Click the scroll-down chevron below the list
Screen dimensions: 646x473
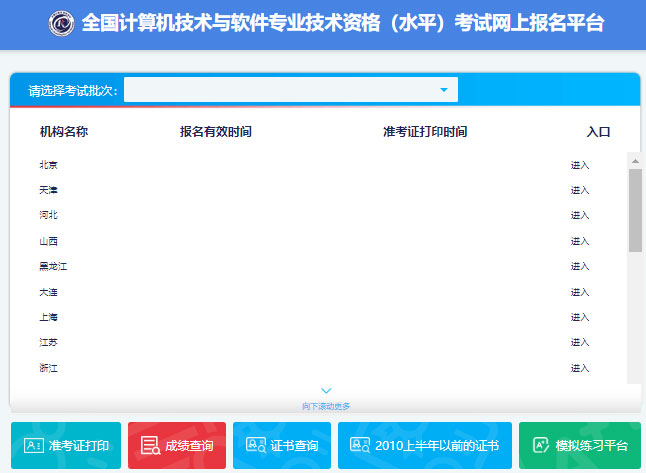pyautogui.click(x=326, y=390)
